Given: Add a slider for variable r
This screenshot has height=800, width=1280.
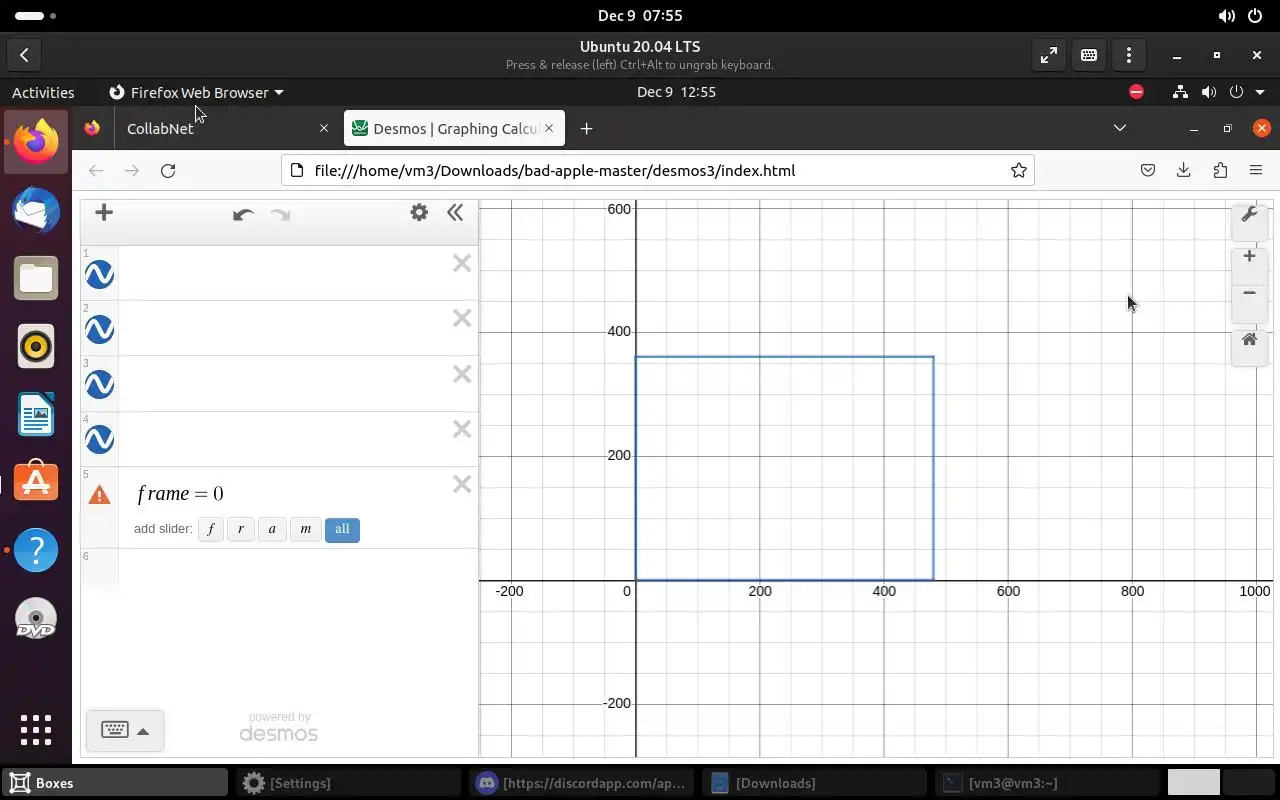Looking at the screenshot, I should coord(241,529).
